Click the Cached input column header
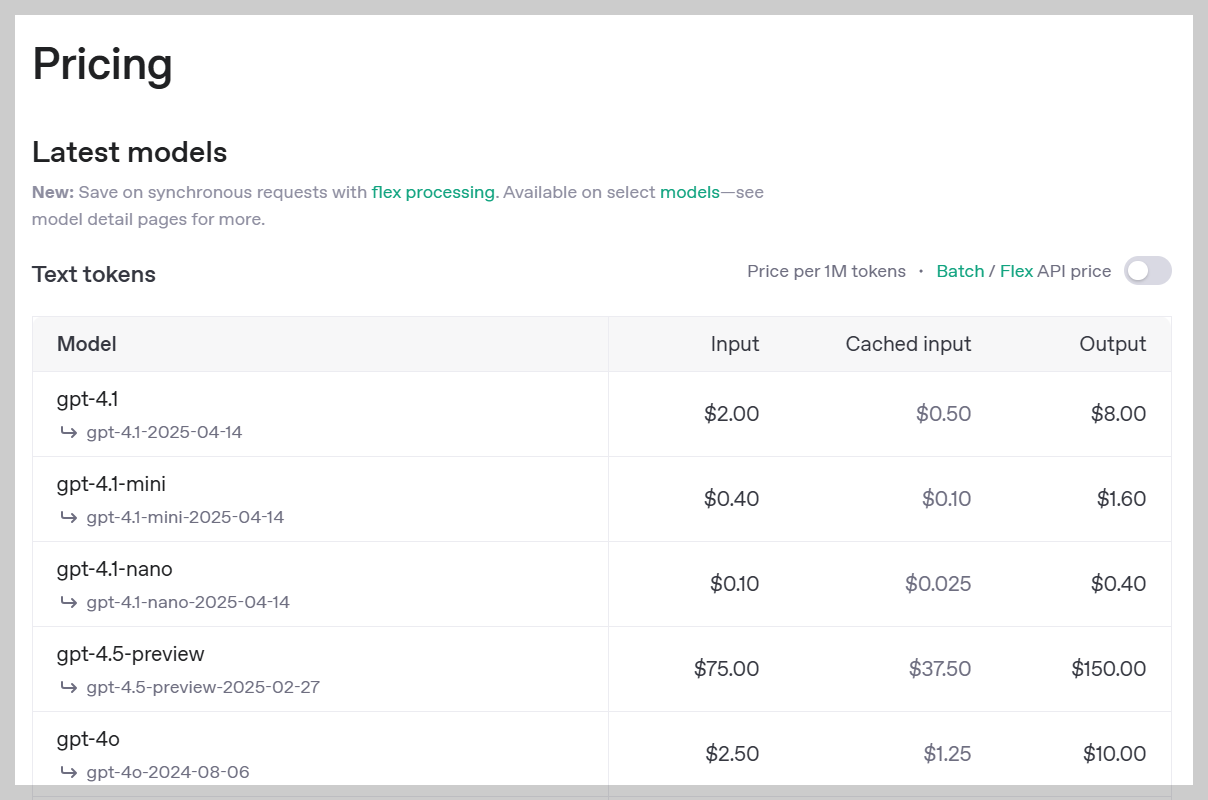Viewport: 1208px width, 800px height. pyautogui.click(x=908, y=344)
